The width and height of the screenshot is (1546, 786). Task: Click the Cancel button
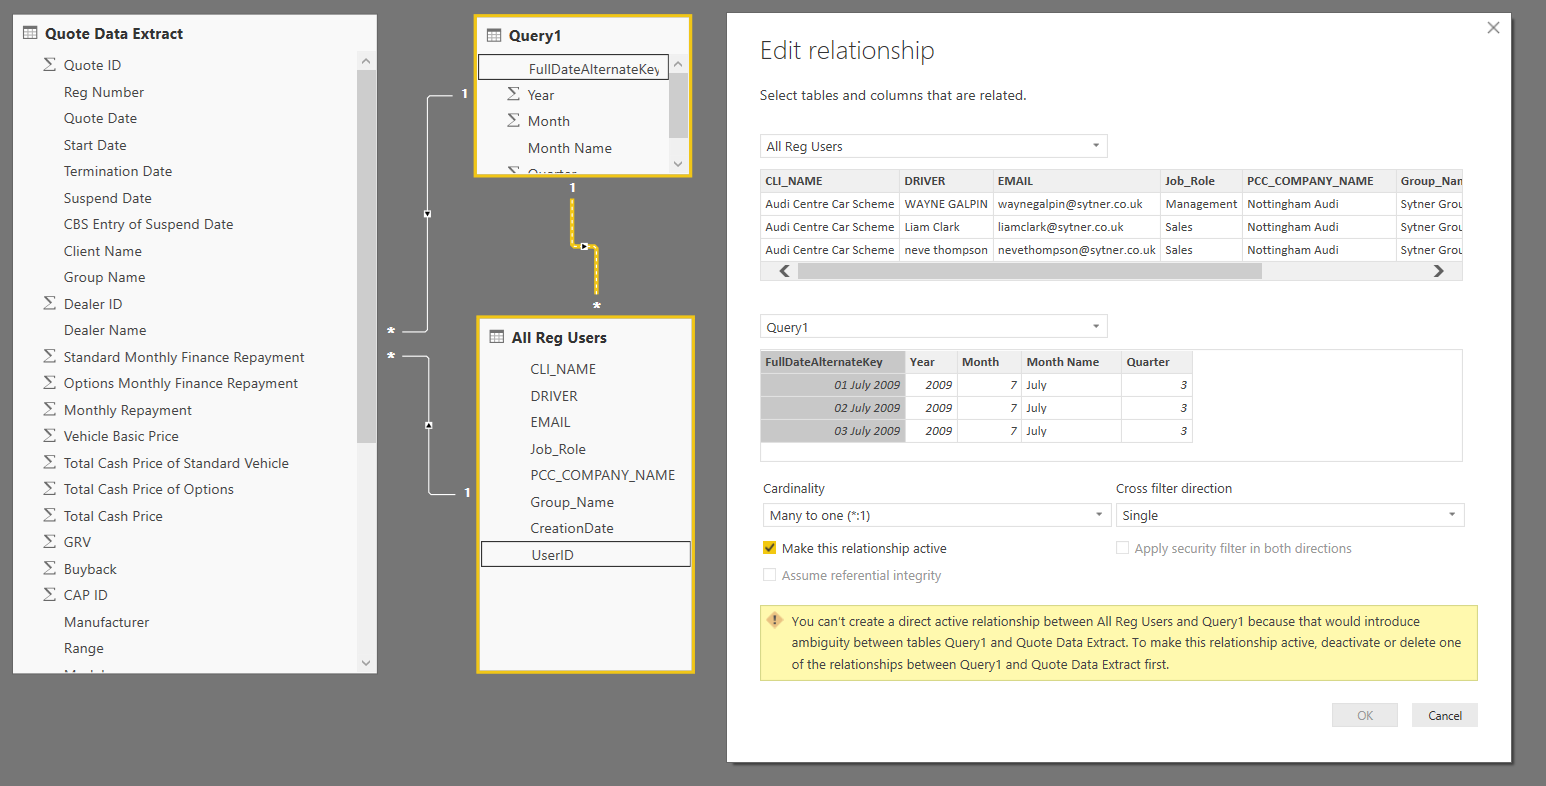pyautogui.click(x=1445, y=715)
